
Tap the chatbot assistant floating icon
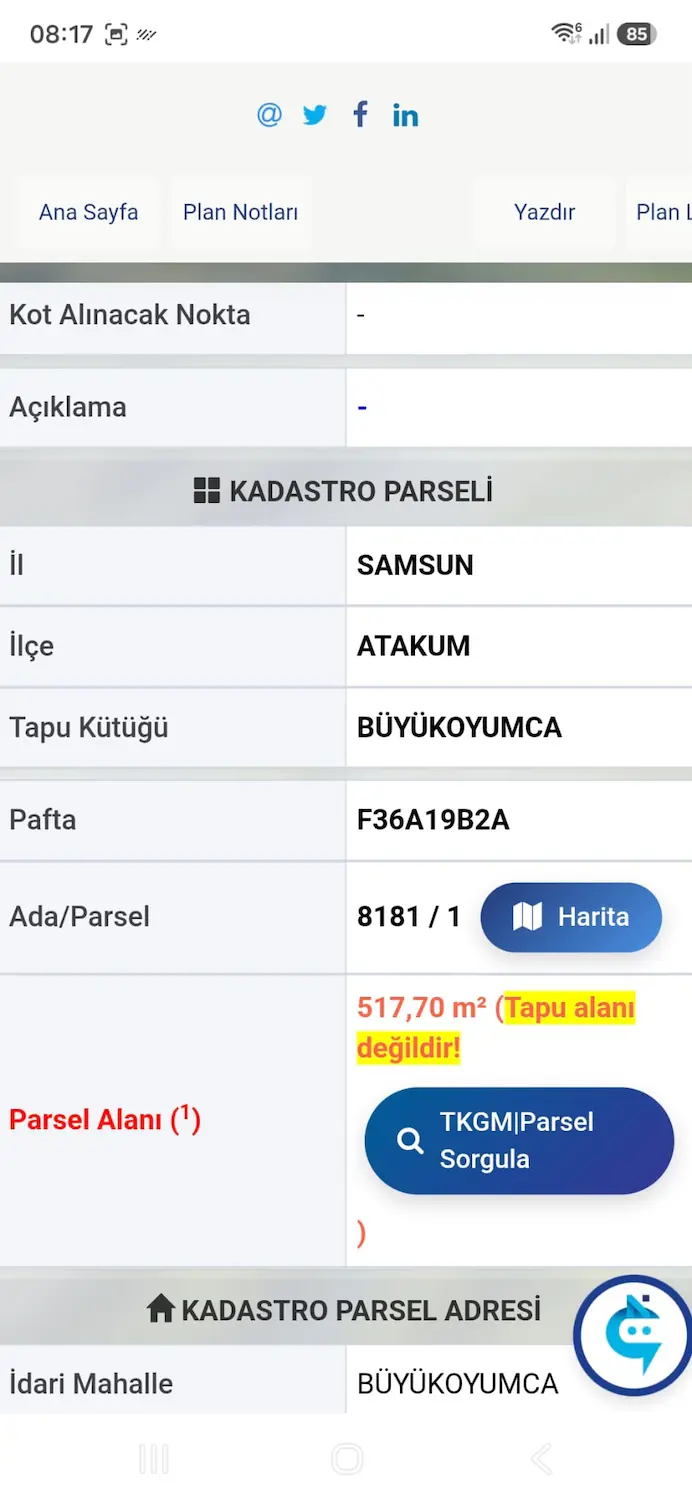click(x=632, y=1336)
